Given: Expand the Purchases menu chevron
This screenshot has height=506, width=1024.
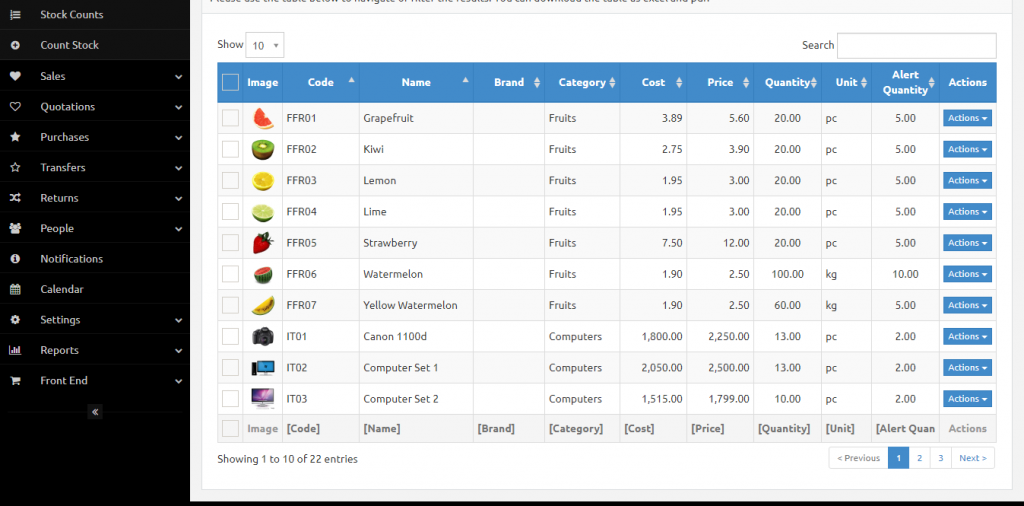Looking at the screenshot, I should 178,138.
